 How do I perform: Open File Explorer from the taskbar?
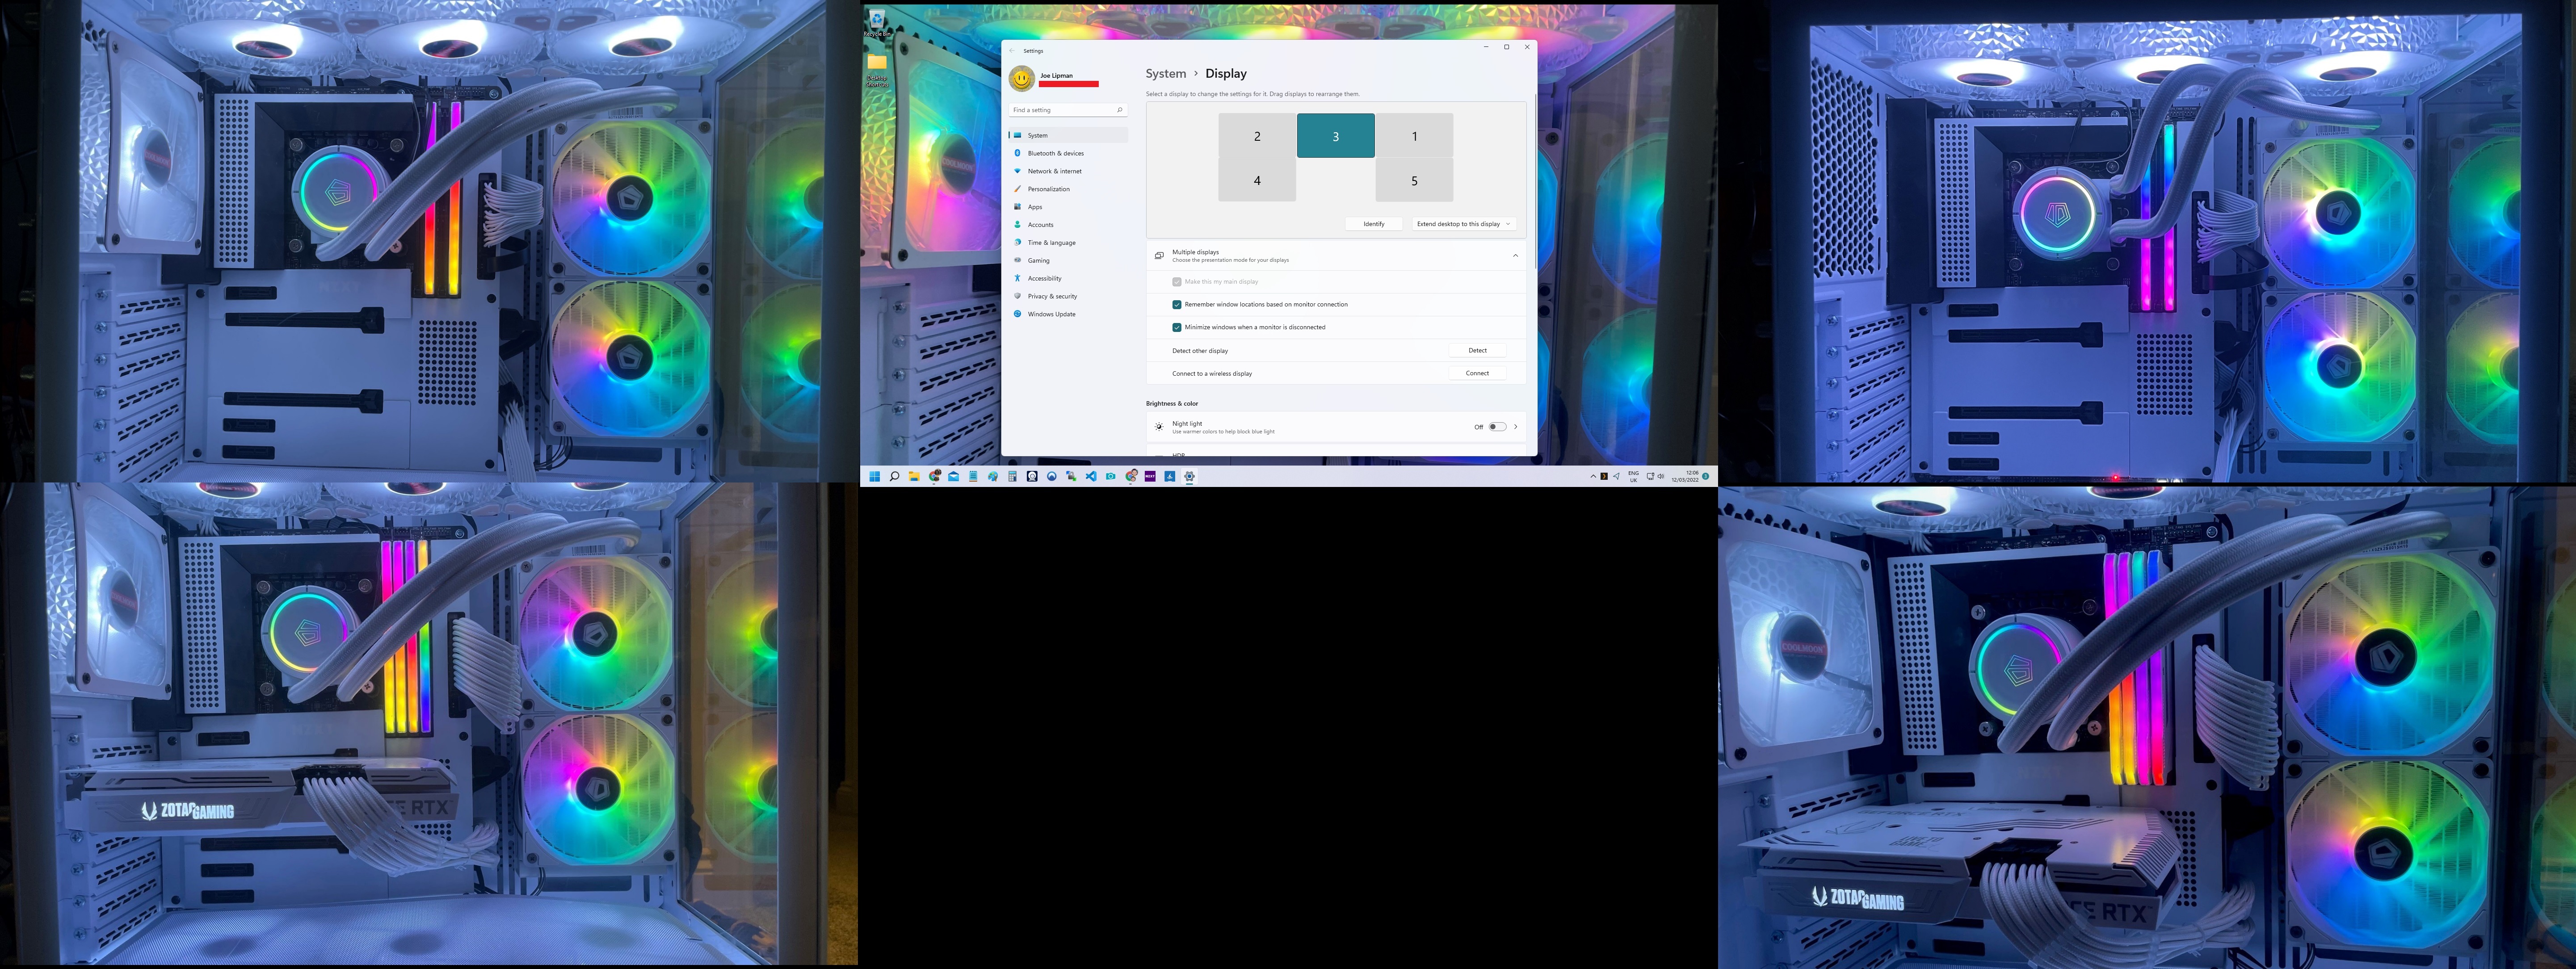coord(914,476)
